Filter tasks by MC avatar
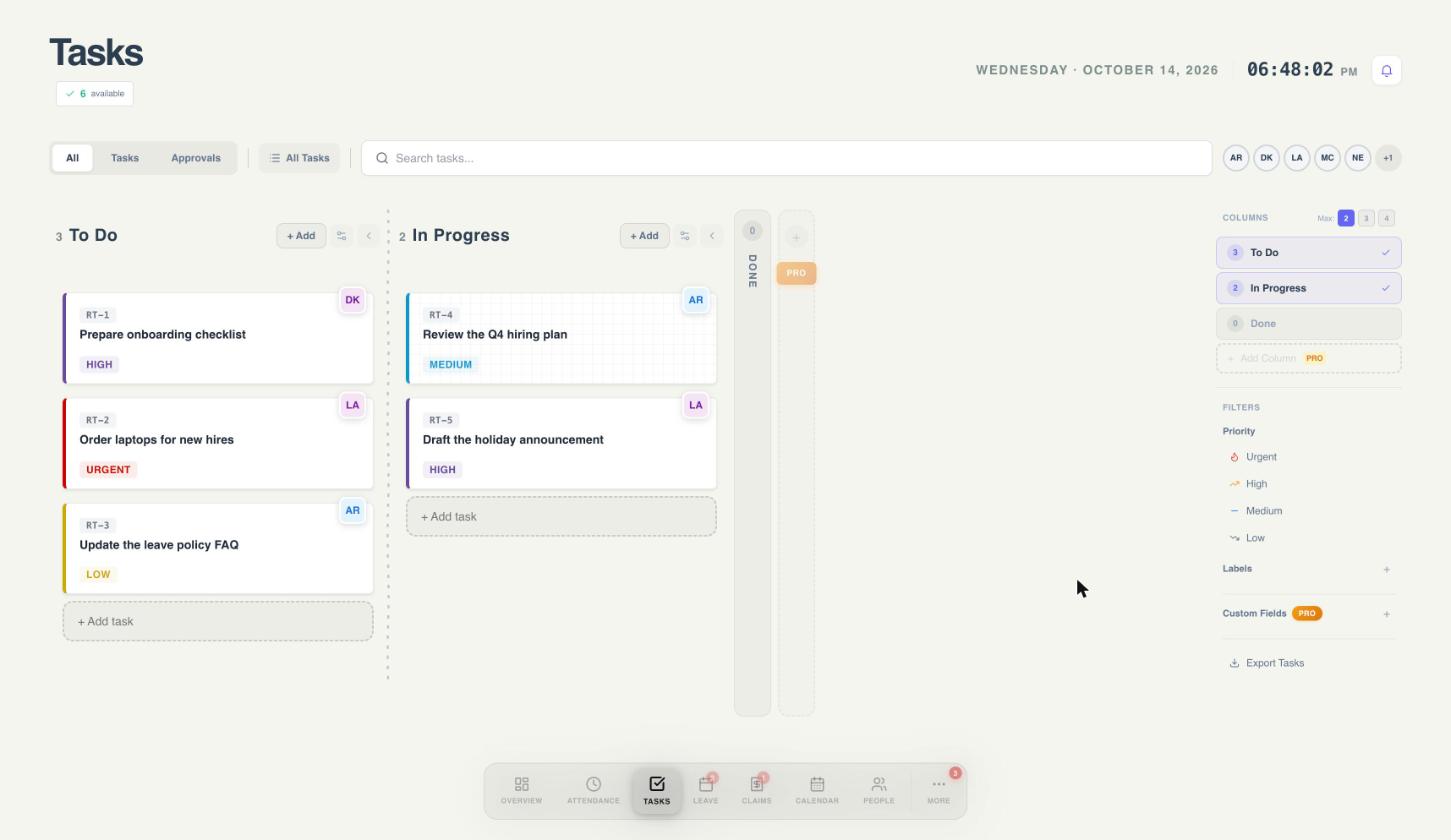1451x840 pixels. [1327, 158]
